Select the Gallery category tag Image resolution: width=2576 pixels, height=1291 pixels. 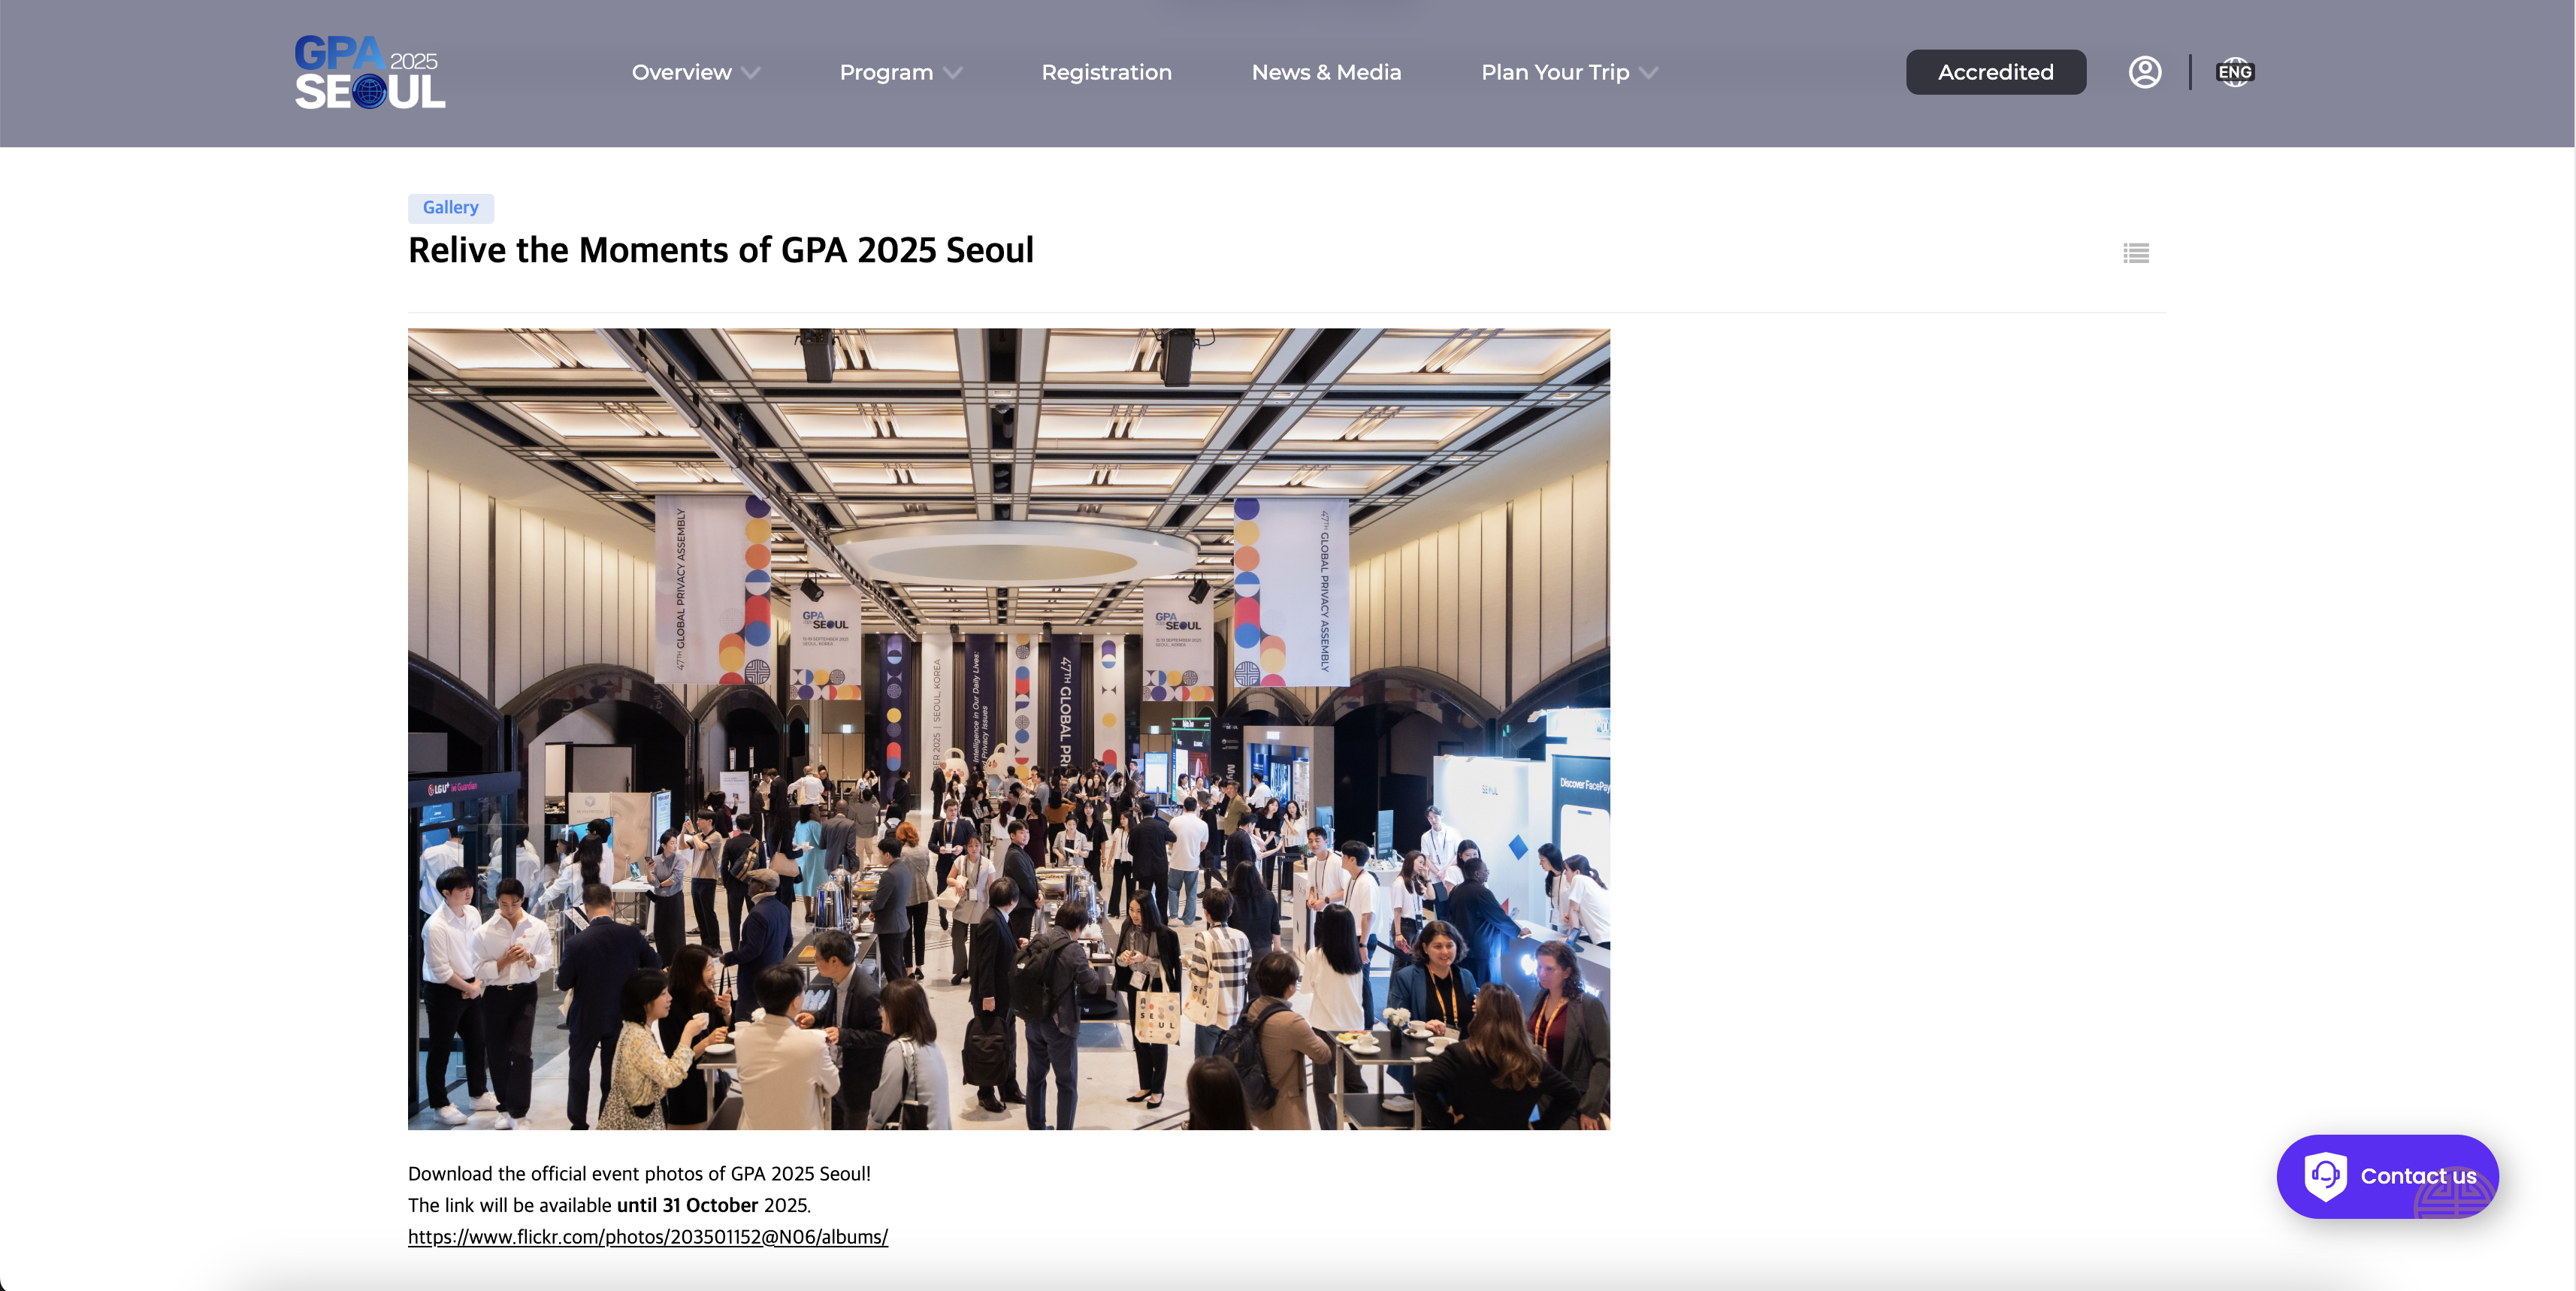click(x=450, y=208)
